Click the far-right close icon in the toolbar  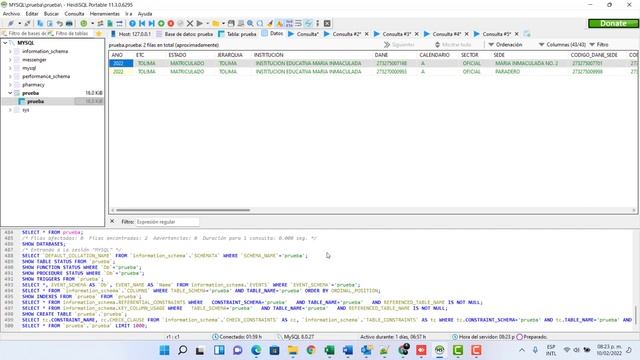coord(327,23)
